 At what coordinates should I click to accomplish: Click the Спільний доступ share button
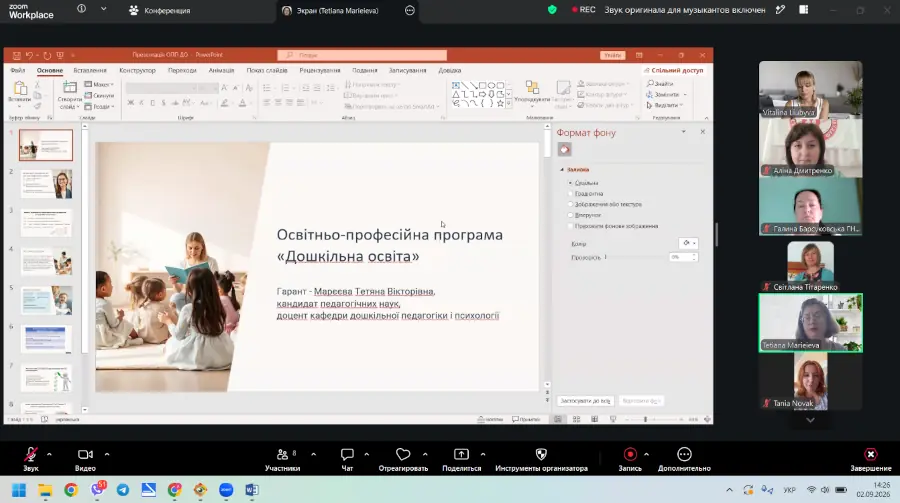coord(673,71)
